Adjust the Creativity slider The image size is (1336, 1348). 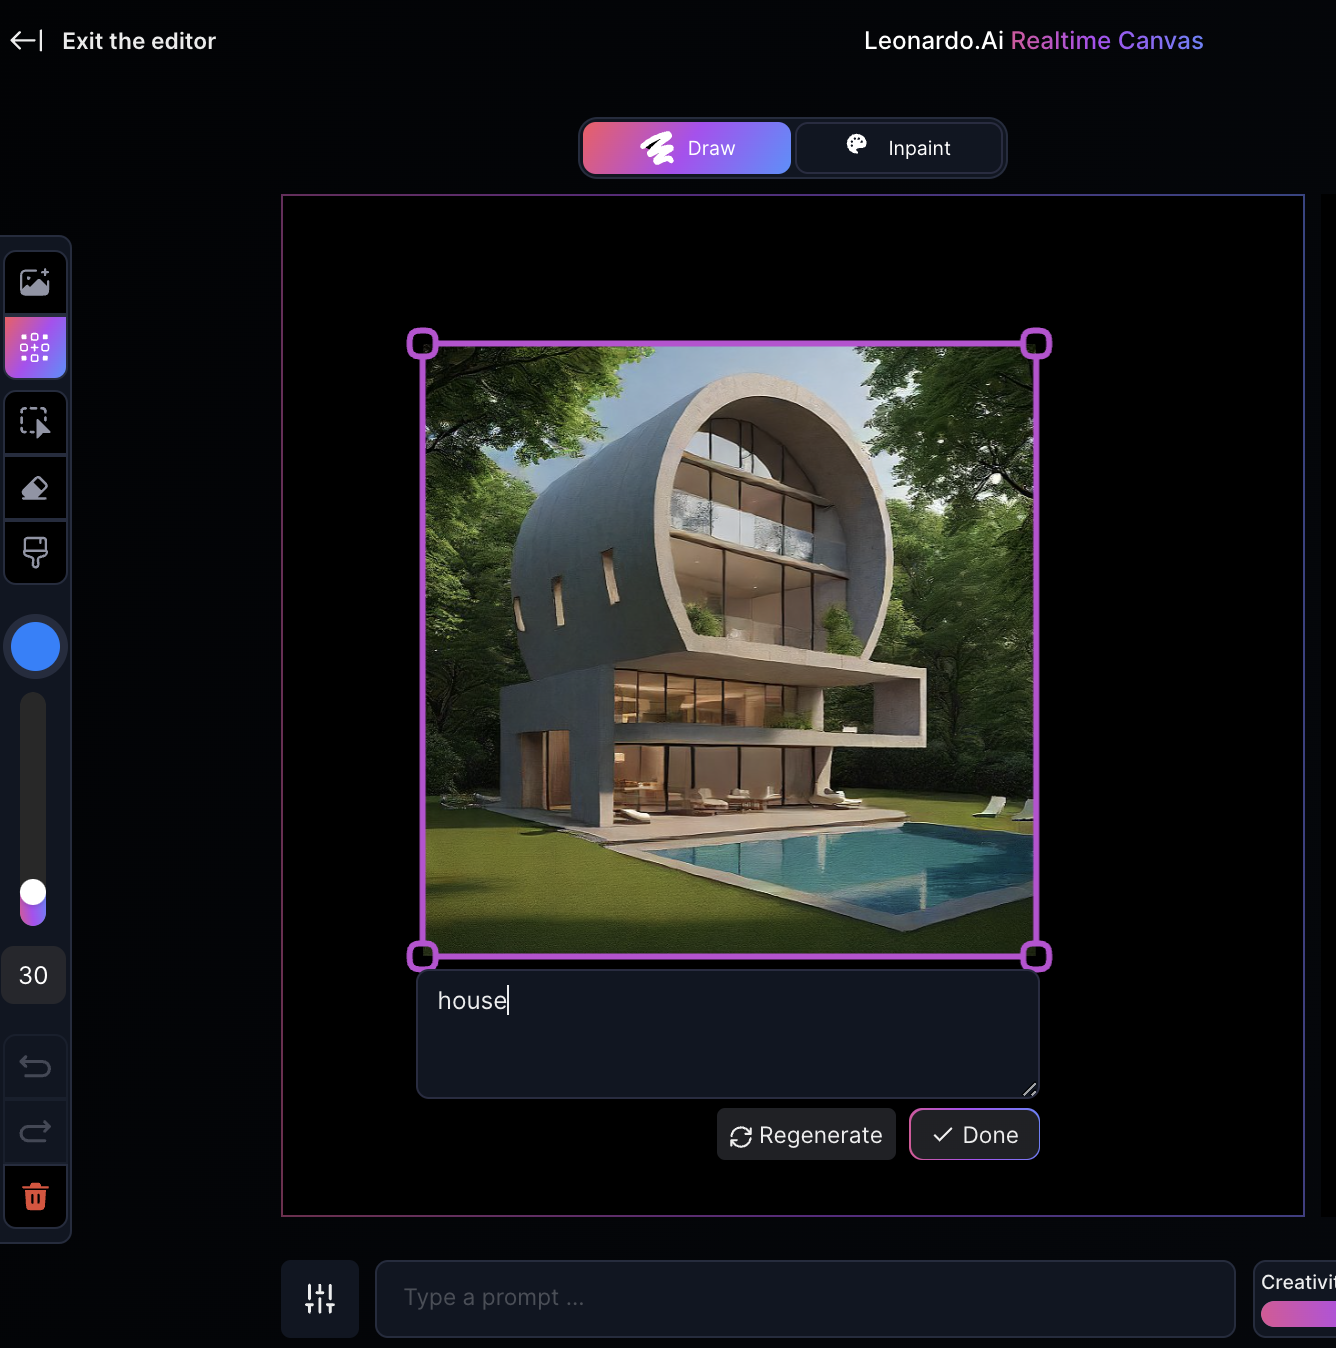coord(1298,1314)
